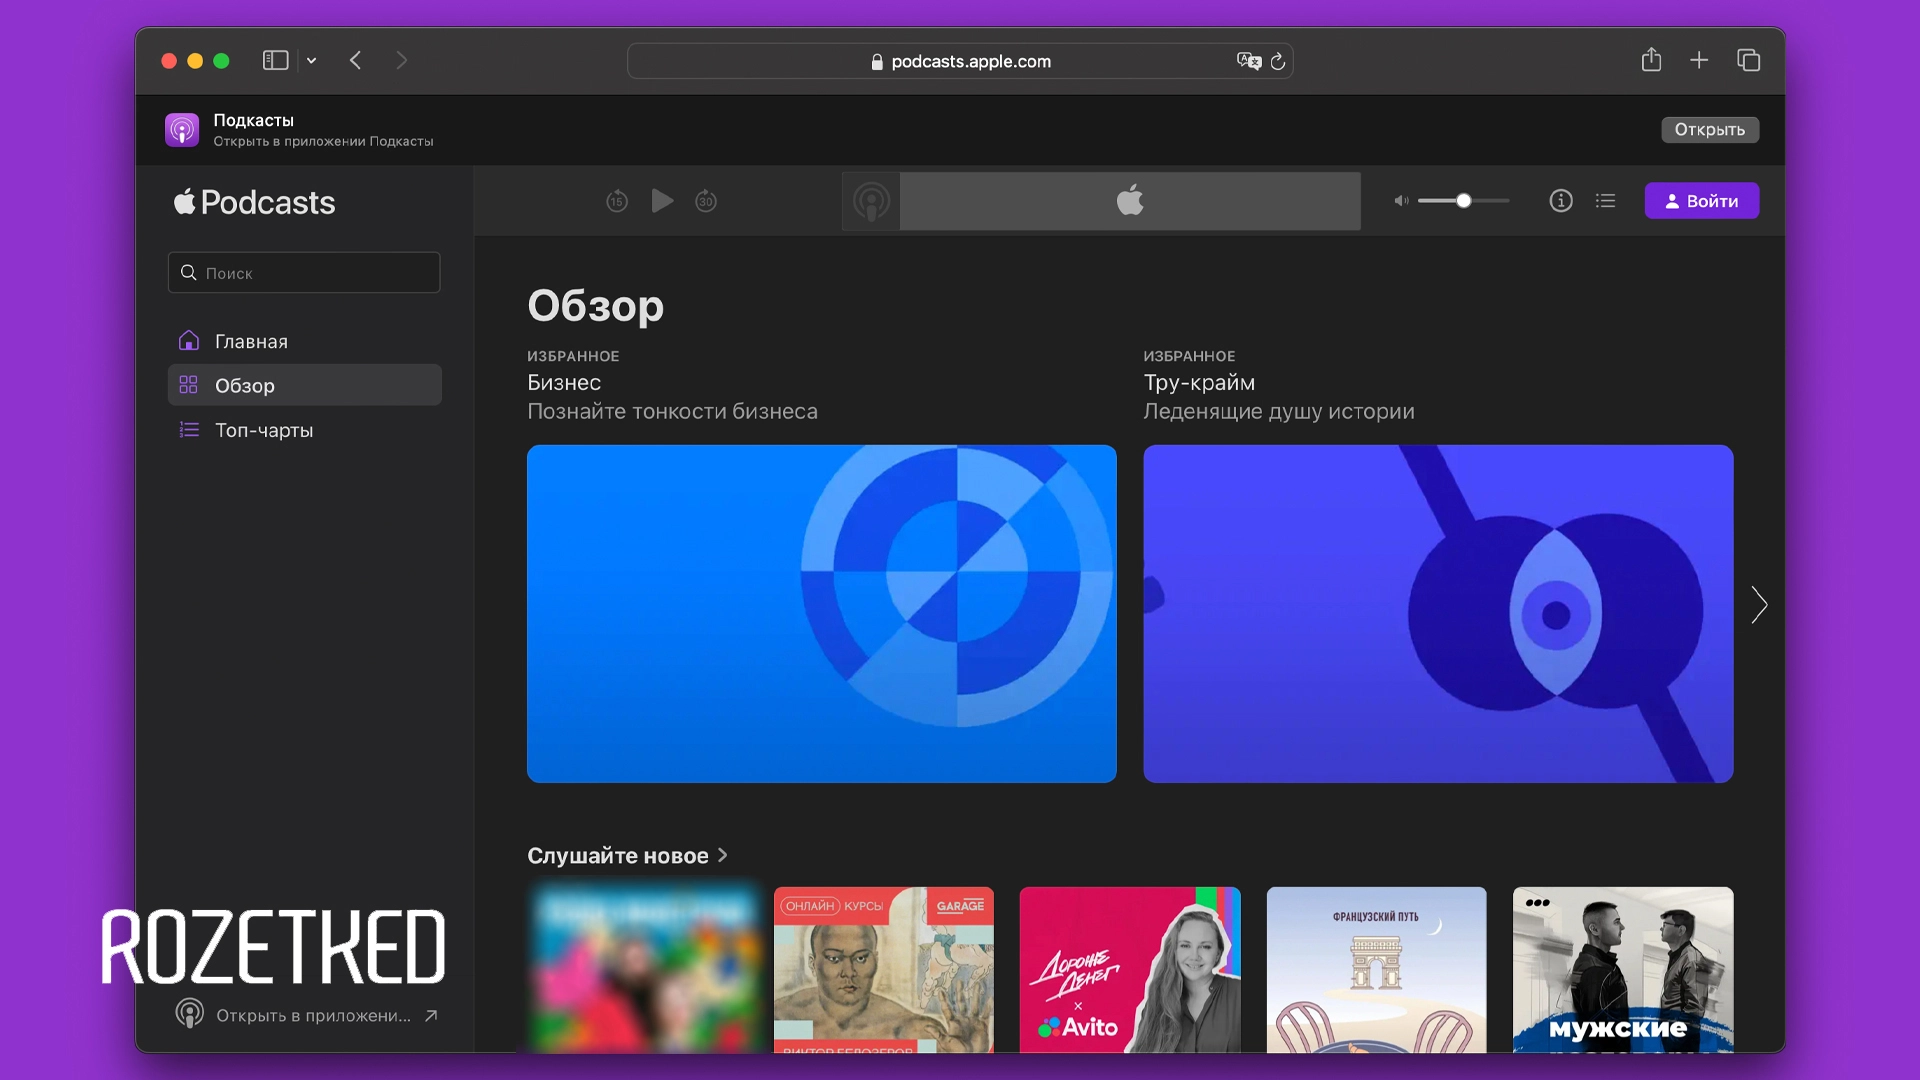Open episode info icon
Screen dimensions: 1920x1080
click(x=1561, y=201)
